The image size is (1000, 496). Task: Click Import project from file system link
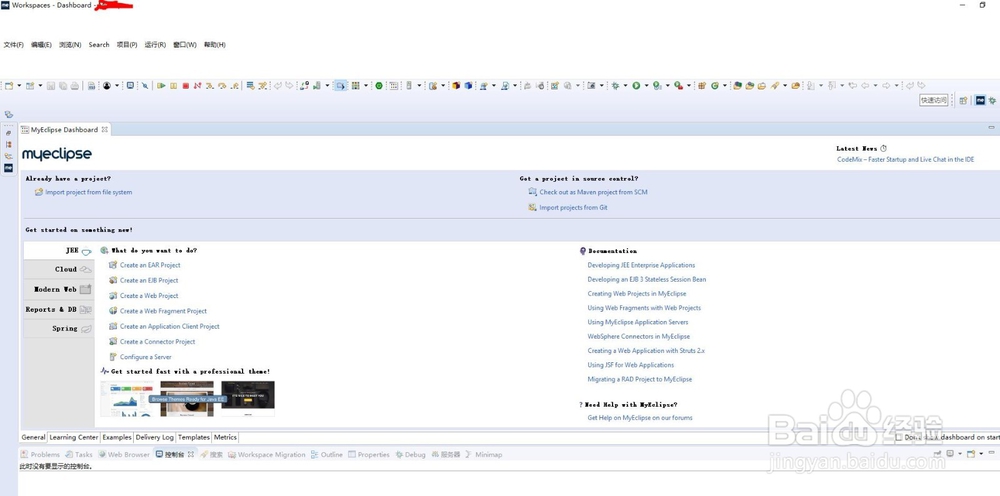(x=89, y=192)
